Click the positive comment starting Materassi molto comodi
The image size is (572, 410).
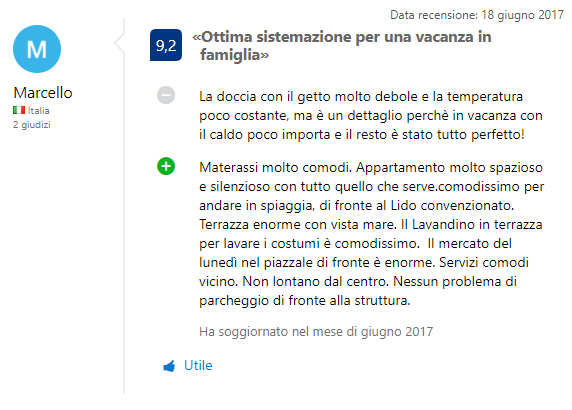tap(371, 234)
